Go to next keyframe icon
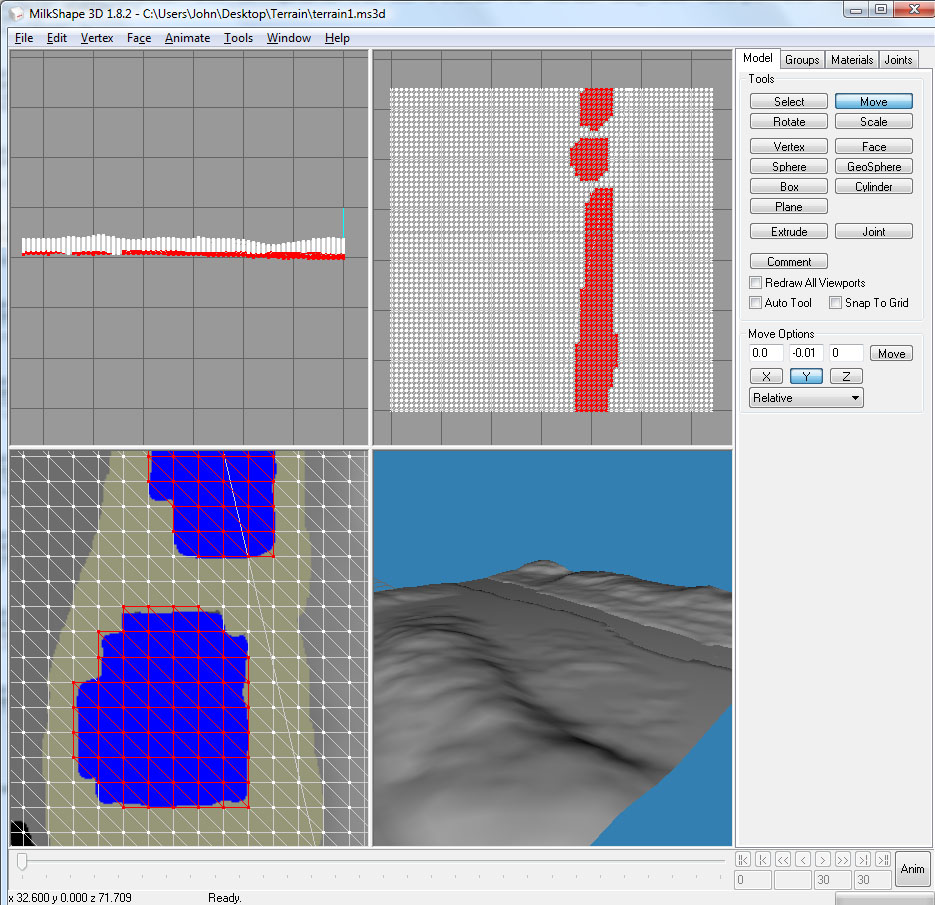The width and height of the screenshot is (935, 905). point(863,859)
